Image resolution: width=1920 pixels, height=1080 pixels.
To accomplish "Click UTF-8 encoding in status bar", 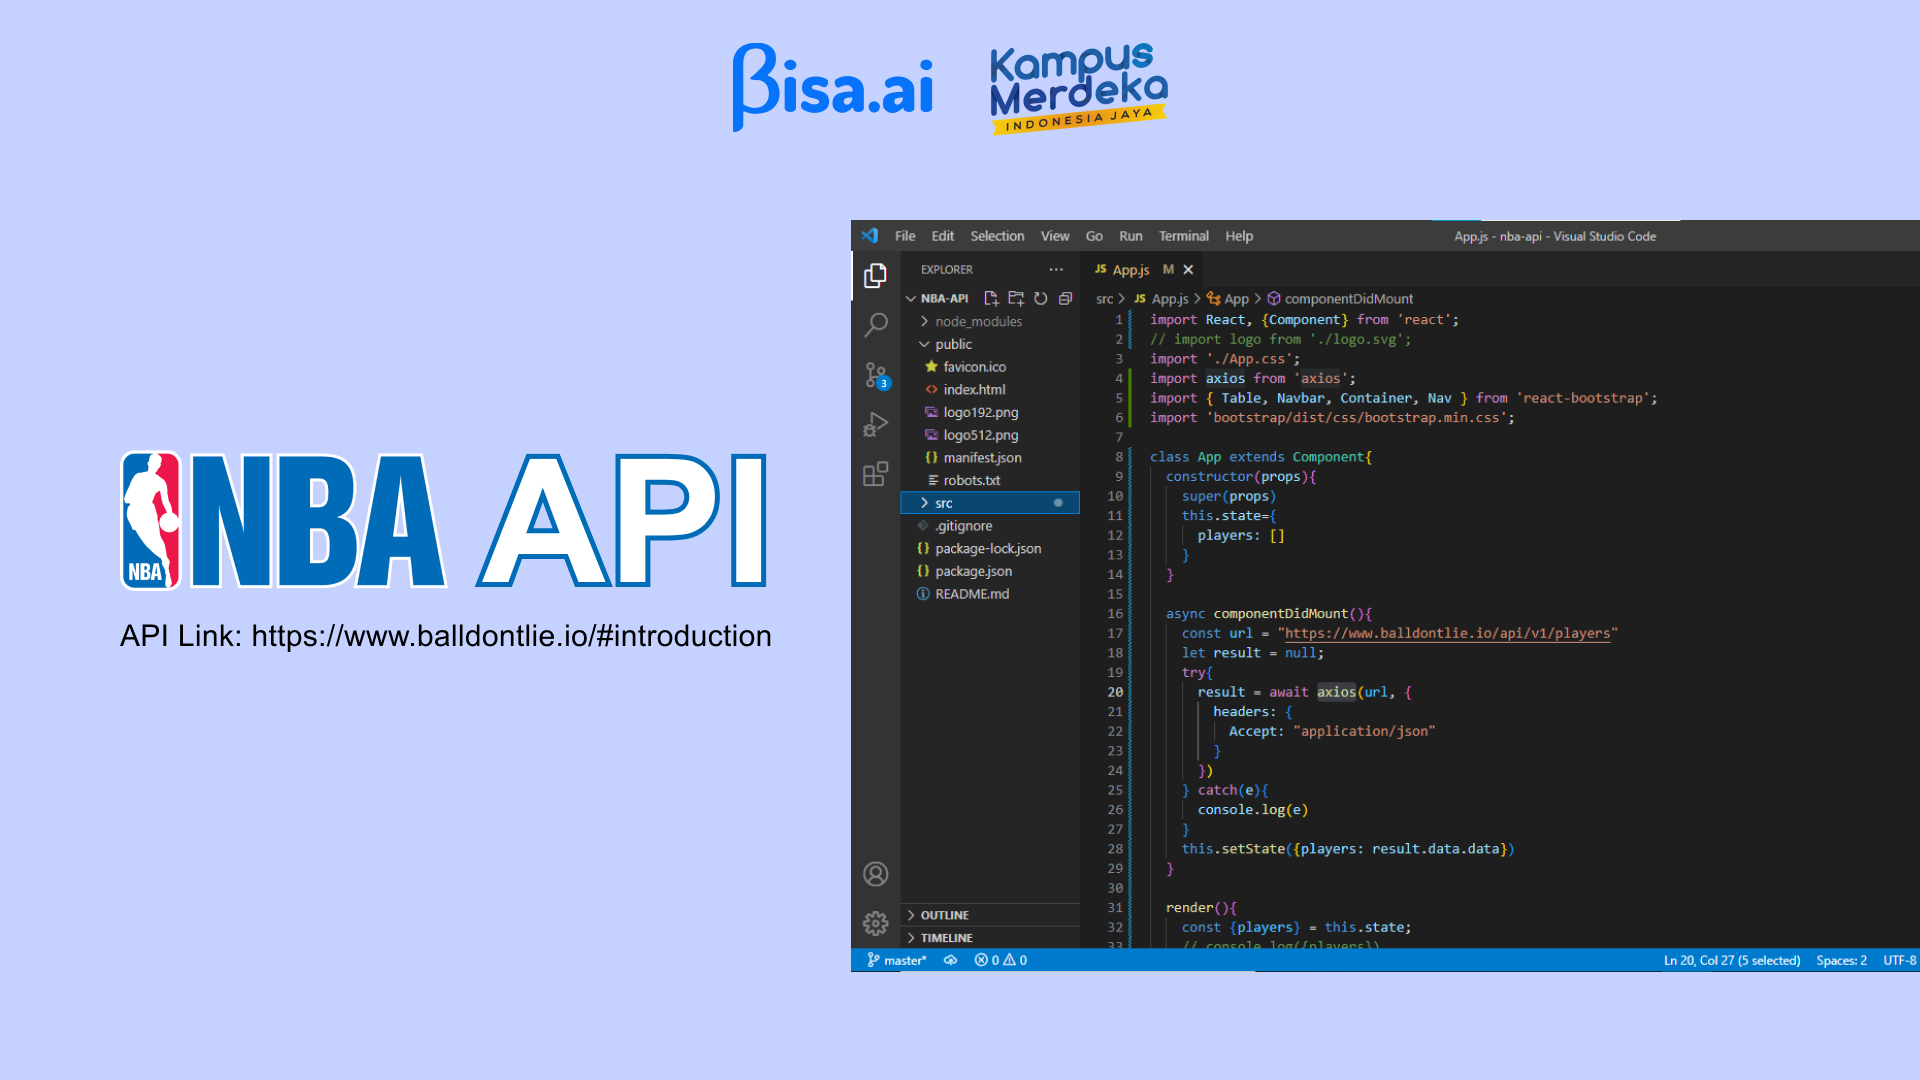I will coord(1899,960).
